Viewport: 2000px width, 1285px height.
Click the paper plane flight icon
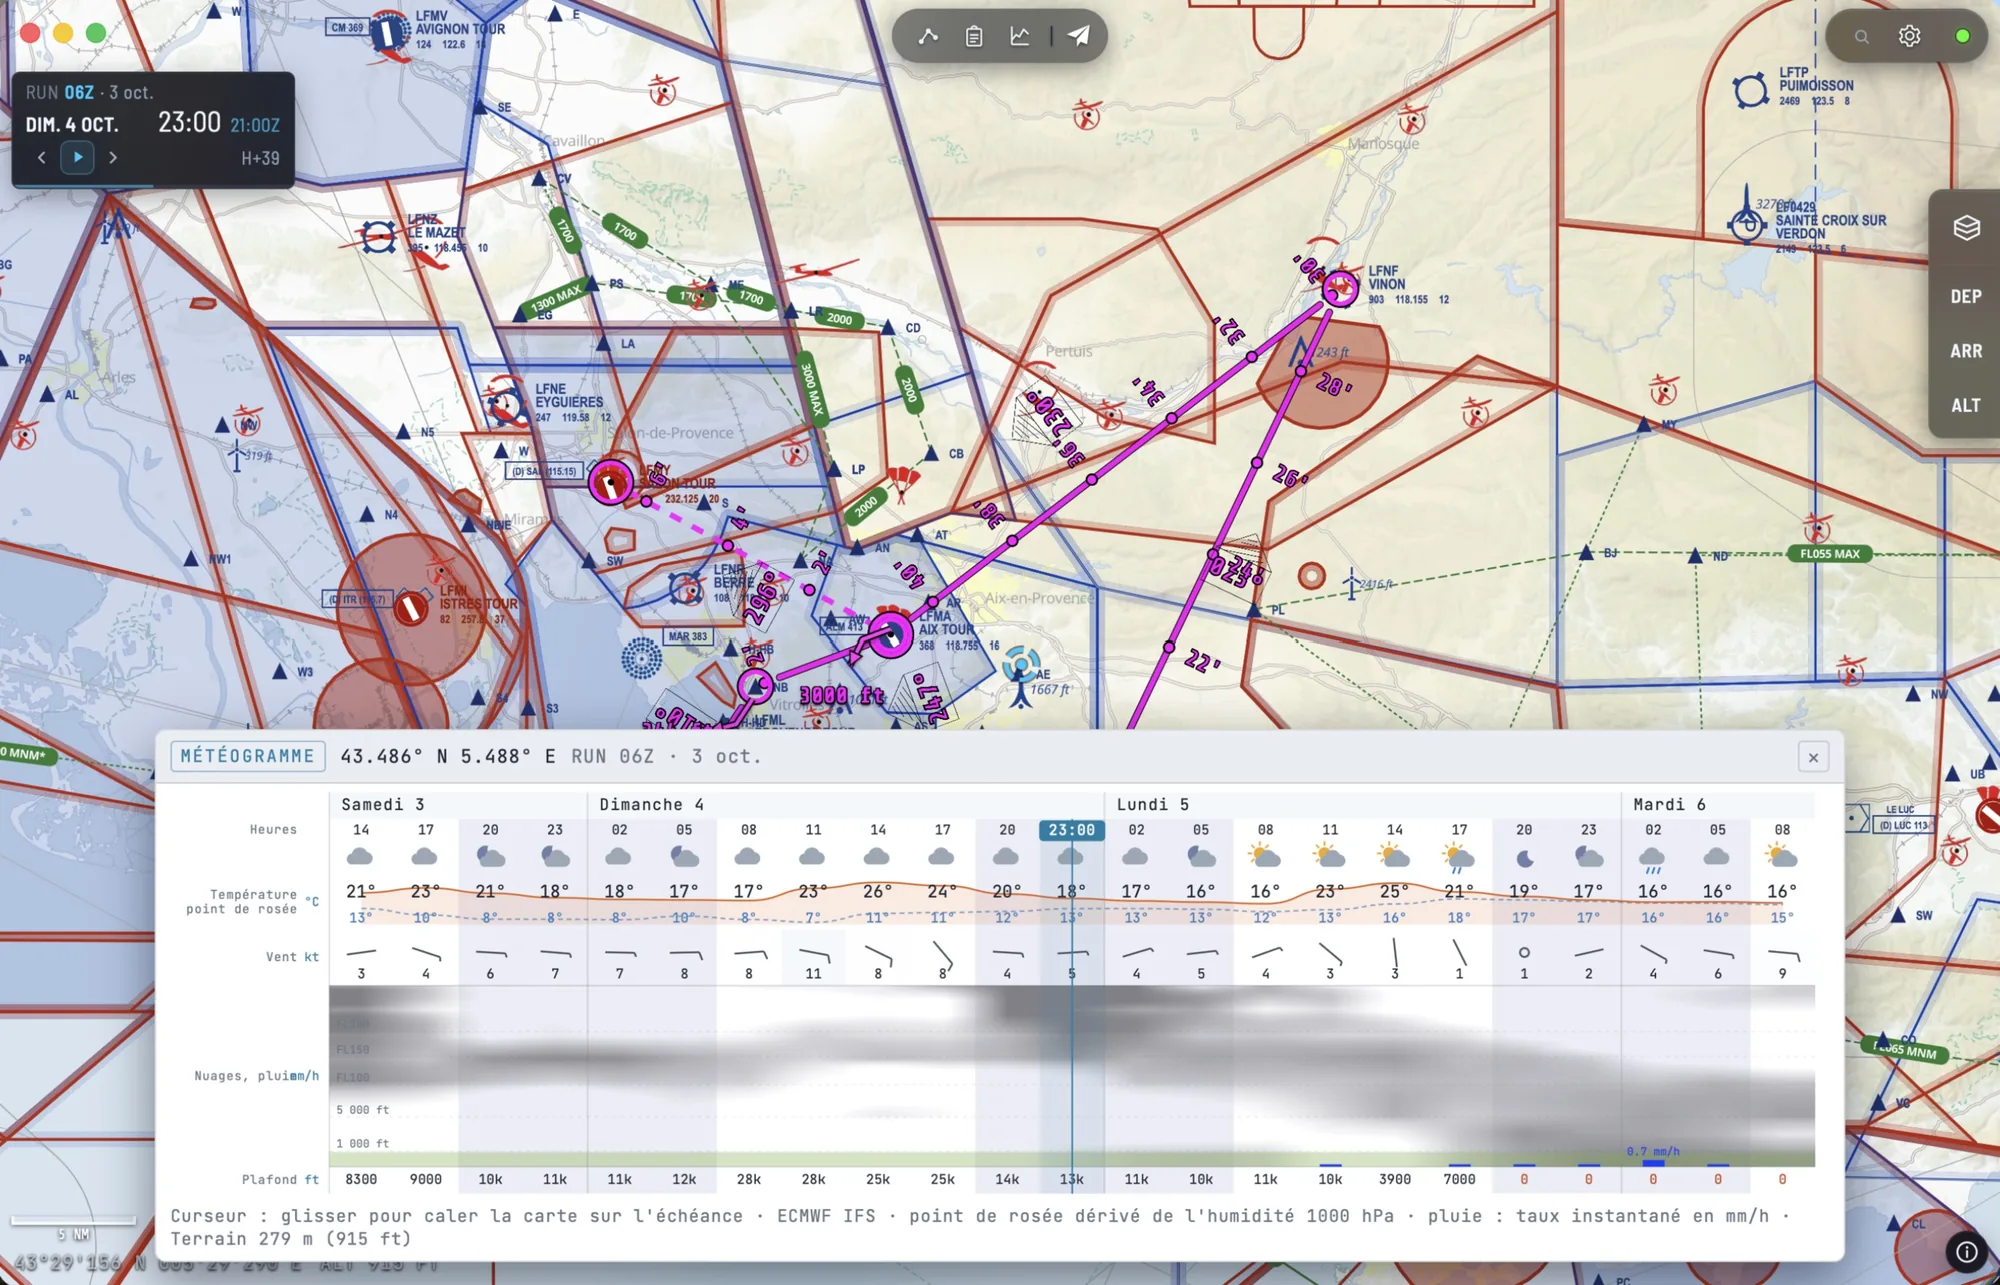coord(1079,36)
